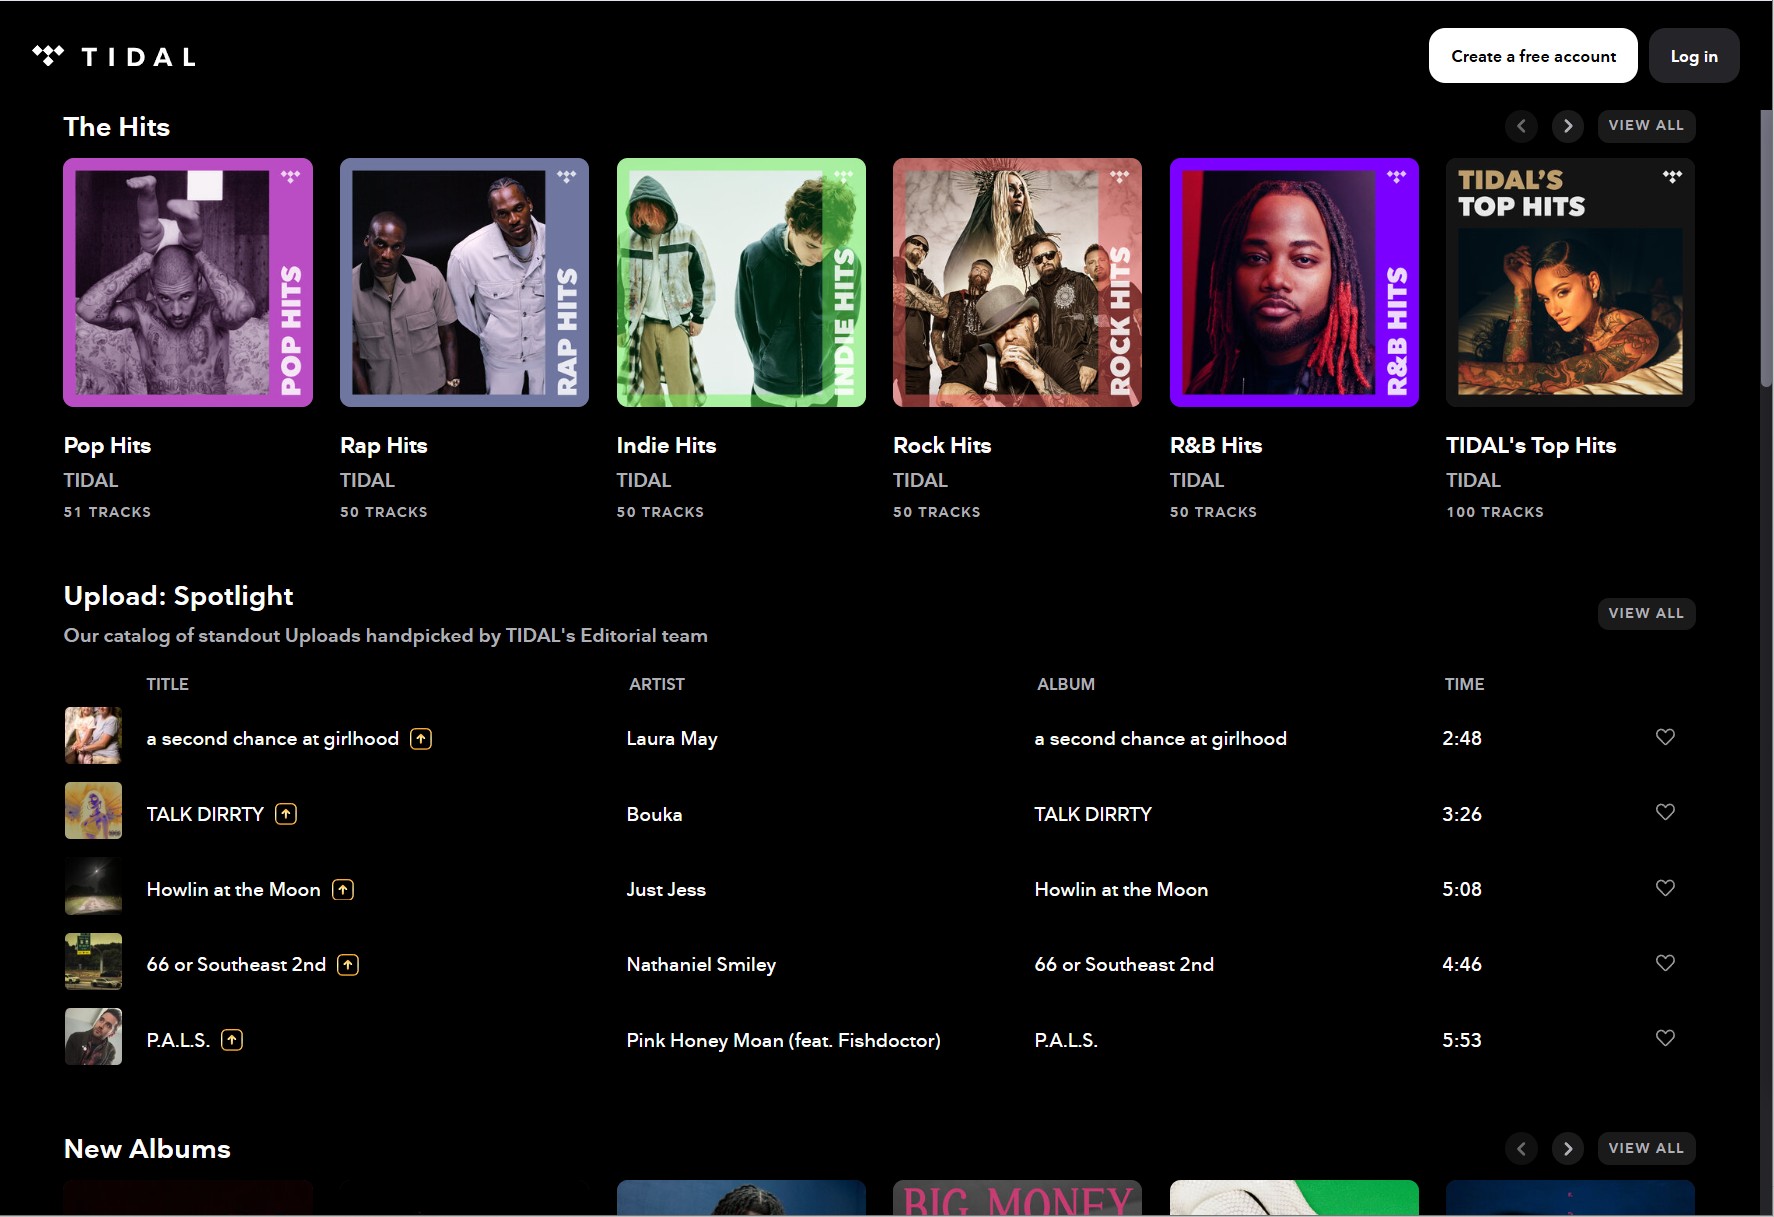Screen dimensions: 1774x1217
Task: Click the R&B Hits title link
Action: [1216, 446]
